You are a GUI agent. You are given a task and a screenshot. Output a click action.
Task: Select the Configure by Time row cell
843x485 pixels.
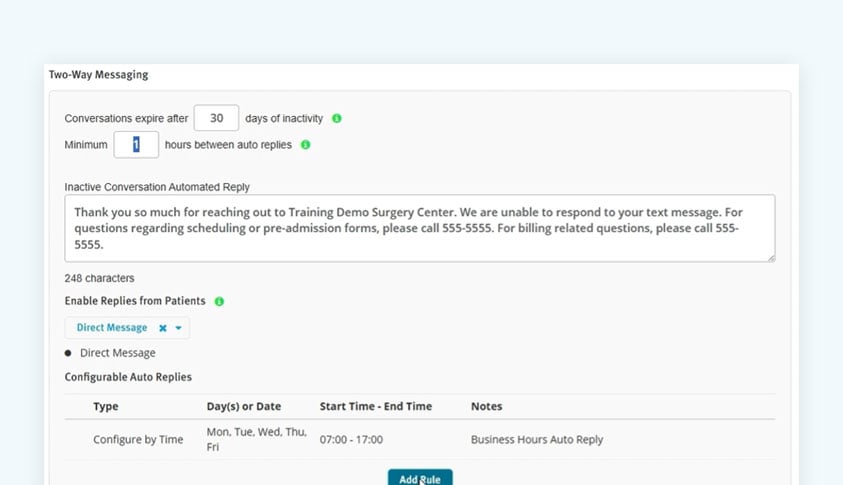[138, 439]
